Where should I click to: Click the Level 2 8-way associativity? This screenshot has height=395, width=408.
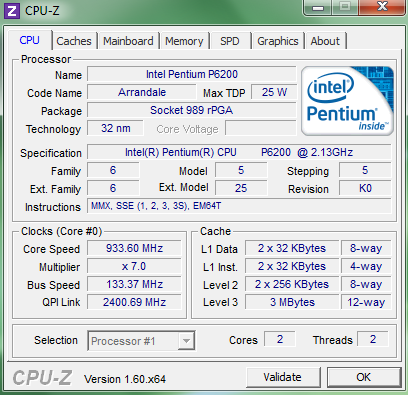(366, 284)
